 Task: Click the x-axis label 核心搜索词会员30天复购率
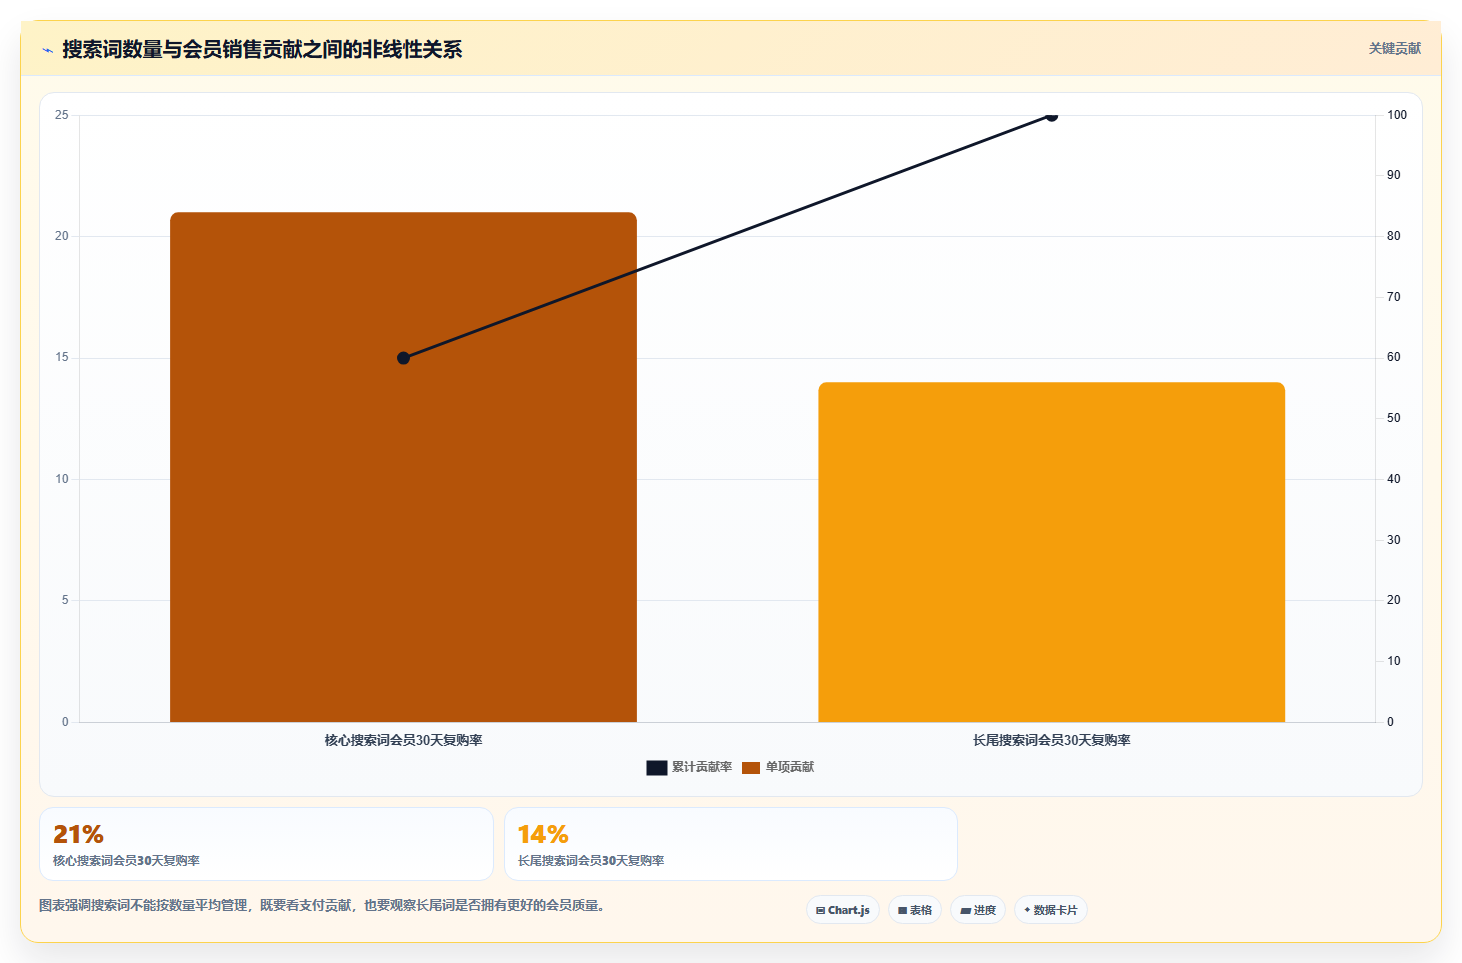pyautogui.click(x=403, y=740)
